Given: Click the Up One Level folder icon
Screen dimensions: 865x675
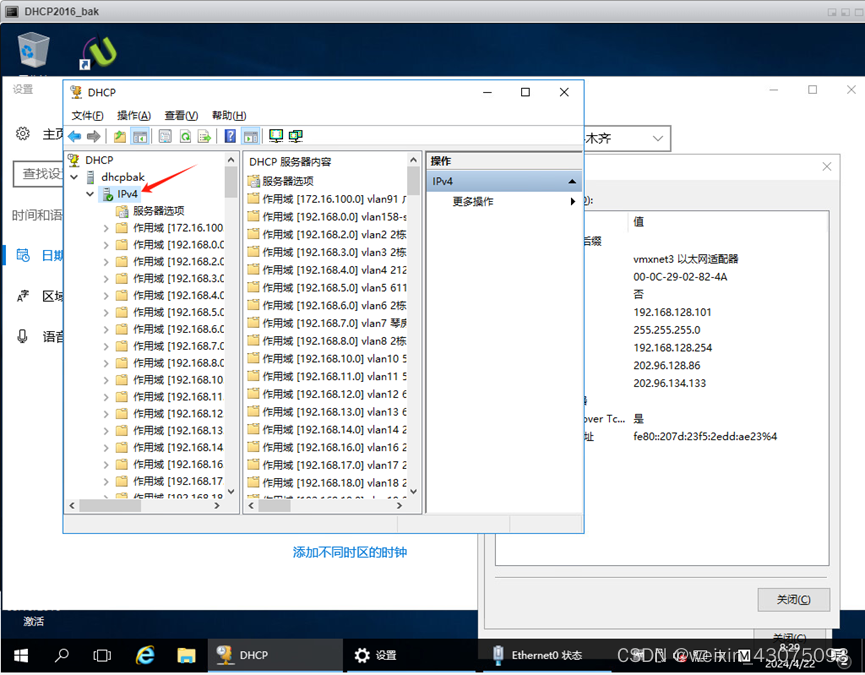Looking at the screenshot, I should [120, 137].
